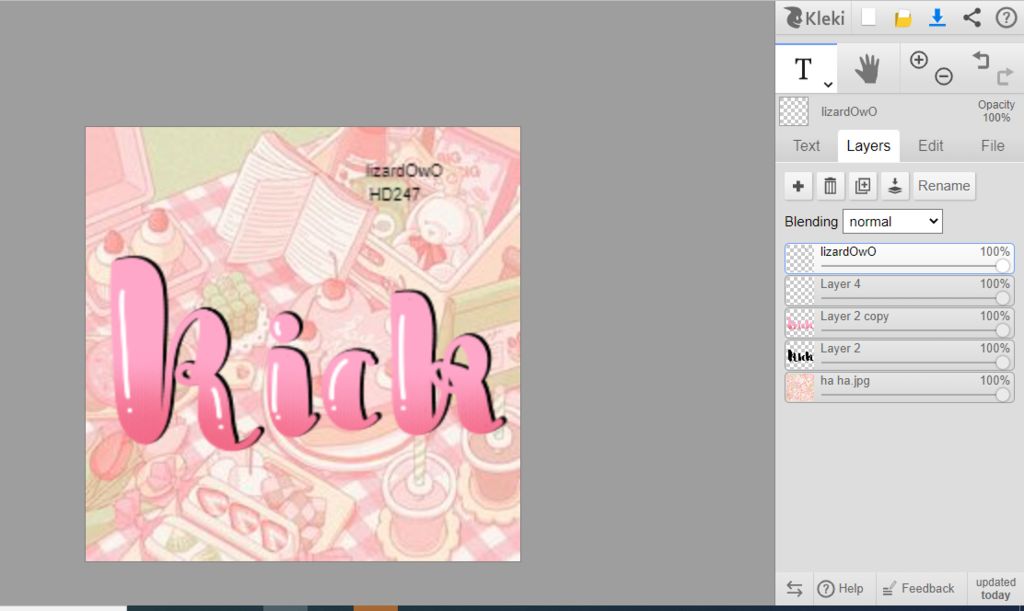Switch to the Layers tab
The image size is (1024, 611).
coord(868,146)
